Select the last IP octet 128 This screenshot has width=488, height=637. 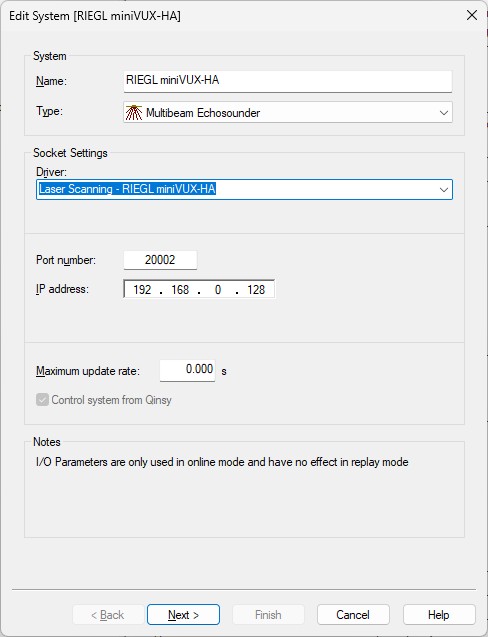(256, 290)
